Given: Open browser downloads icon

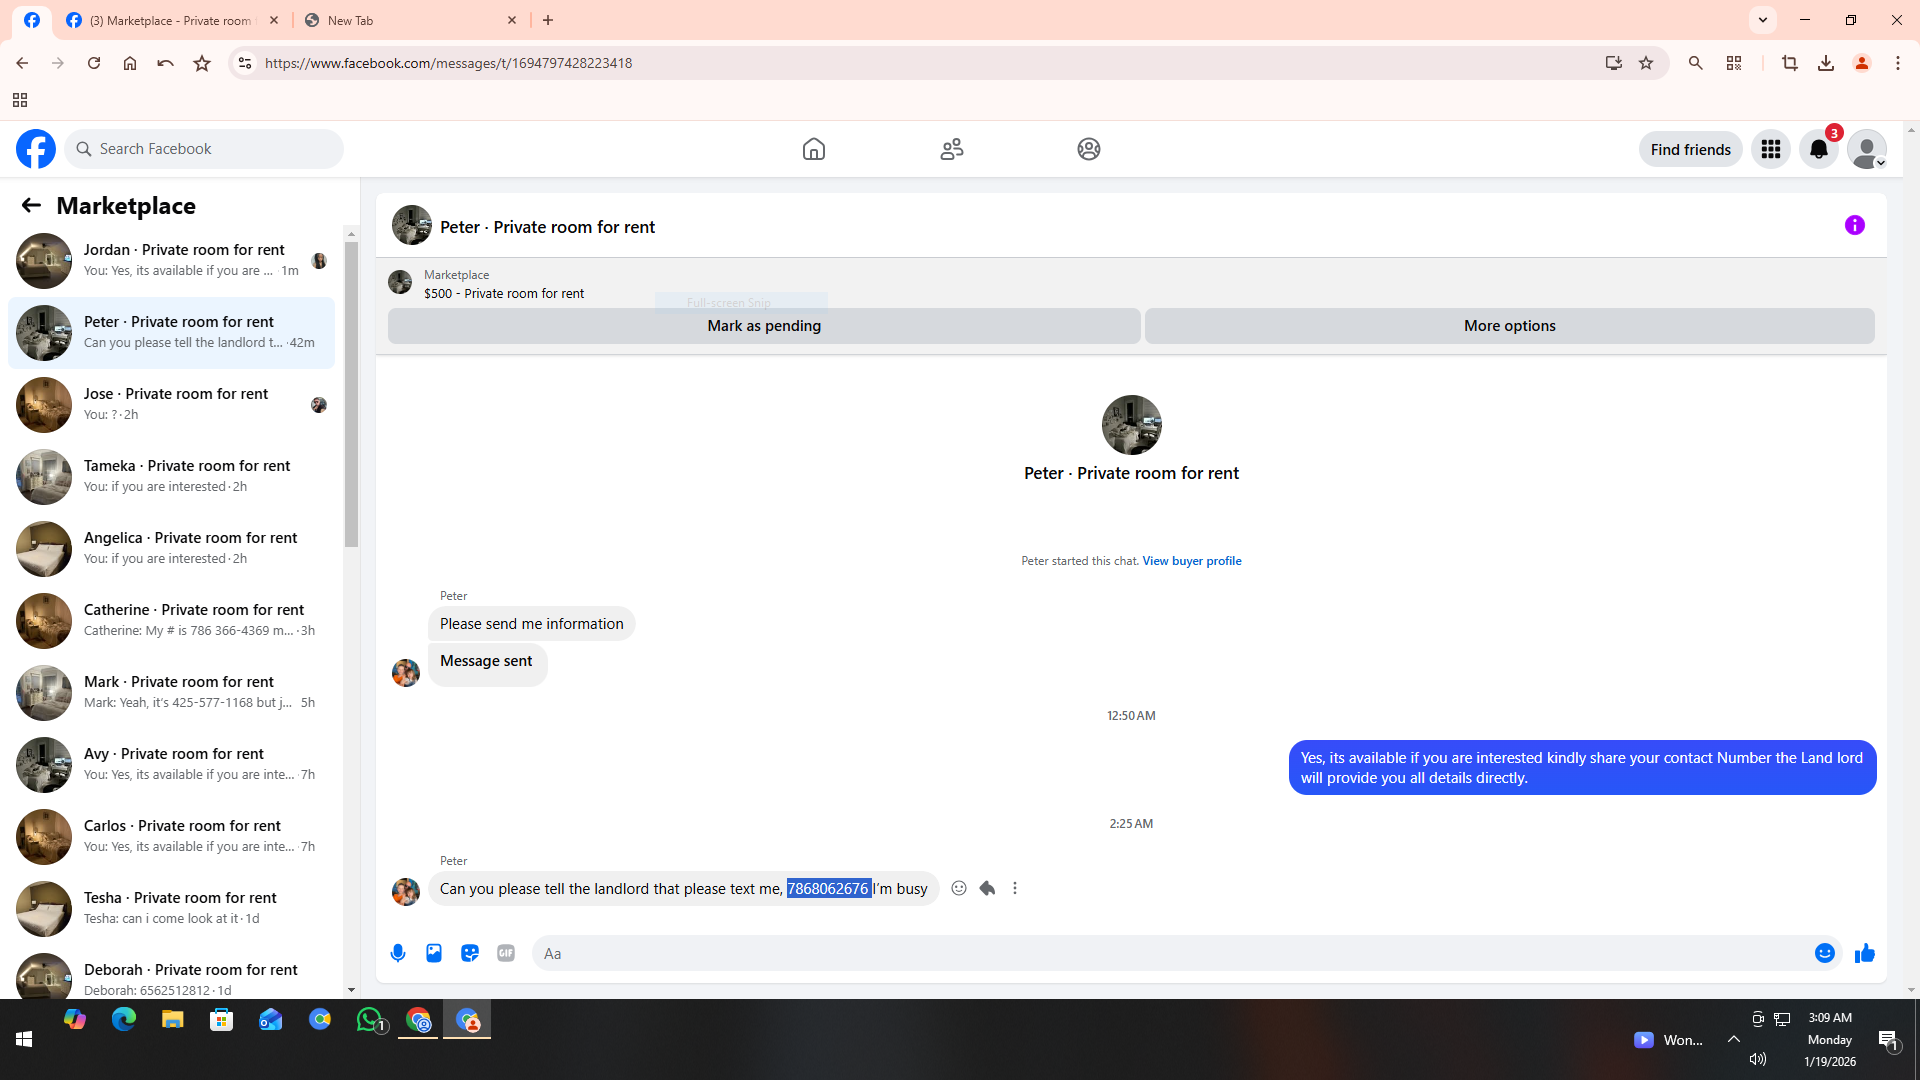Looking at the screenshot, I should point(1826,63).
